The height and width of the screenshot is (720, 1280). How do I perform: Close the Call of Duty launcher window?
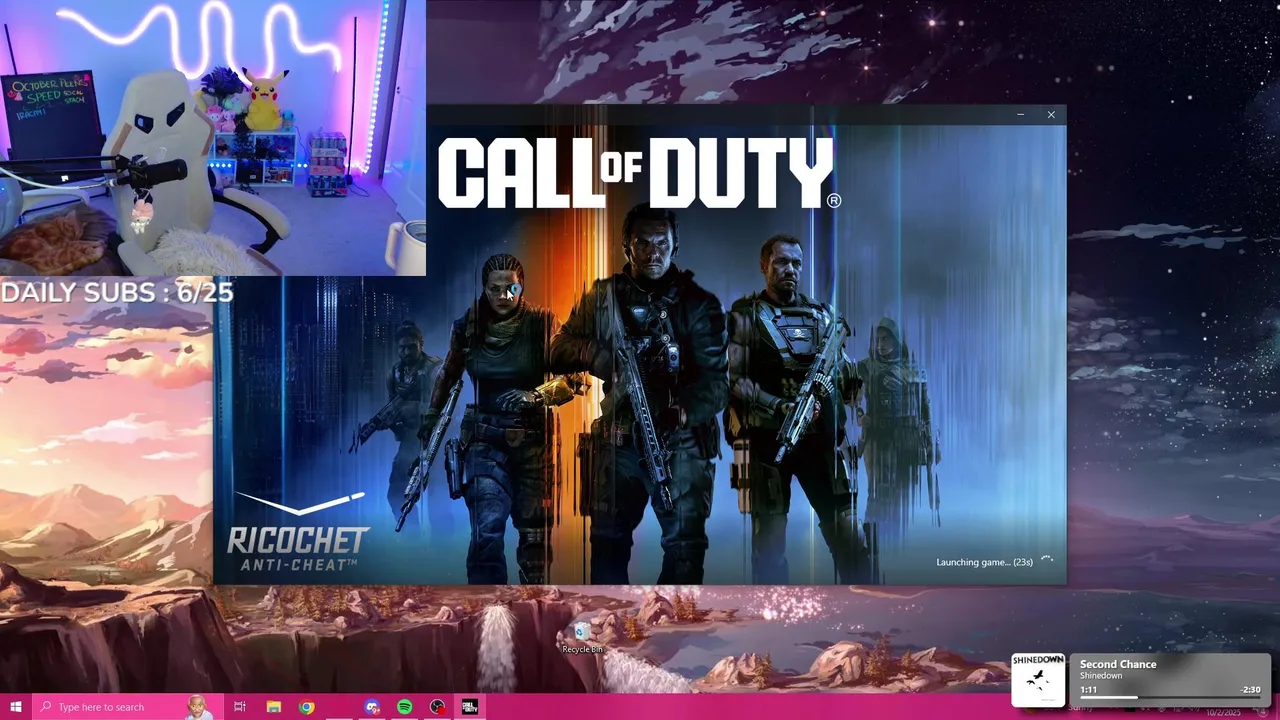point(1051,115)
